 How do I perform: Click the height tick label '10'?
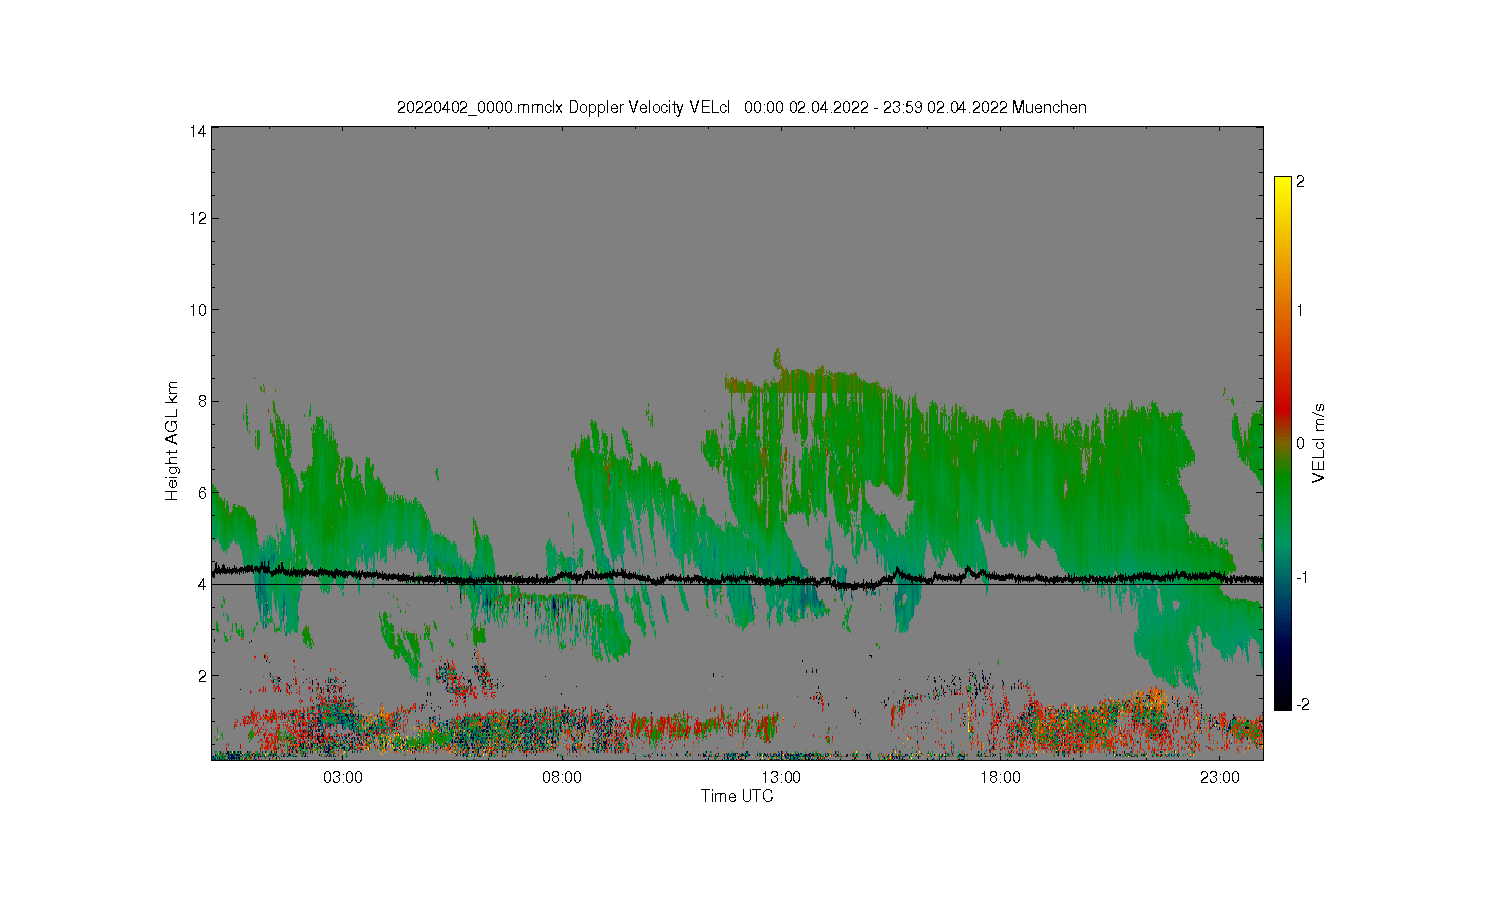[x=198, y=310]
